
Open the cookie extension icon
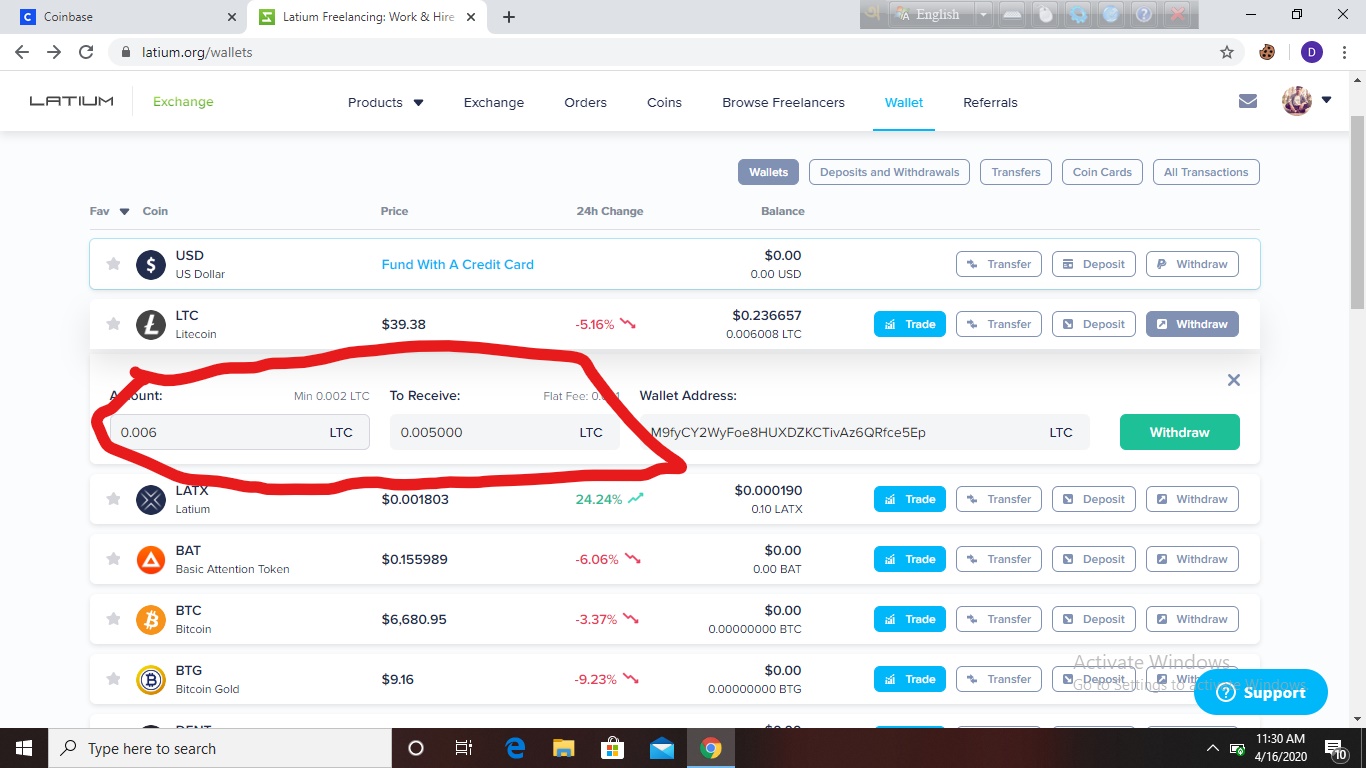coord(1268,52)
